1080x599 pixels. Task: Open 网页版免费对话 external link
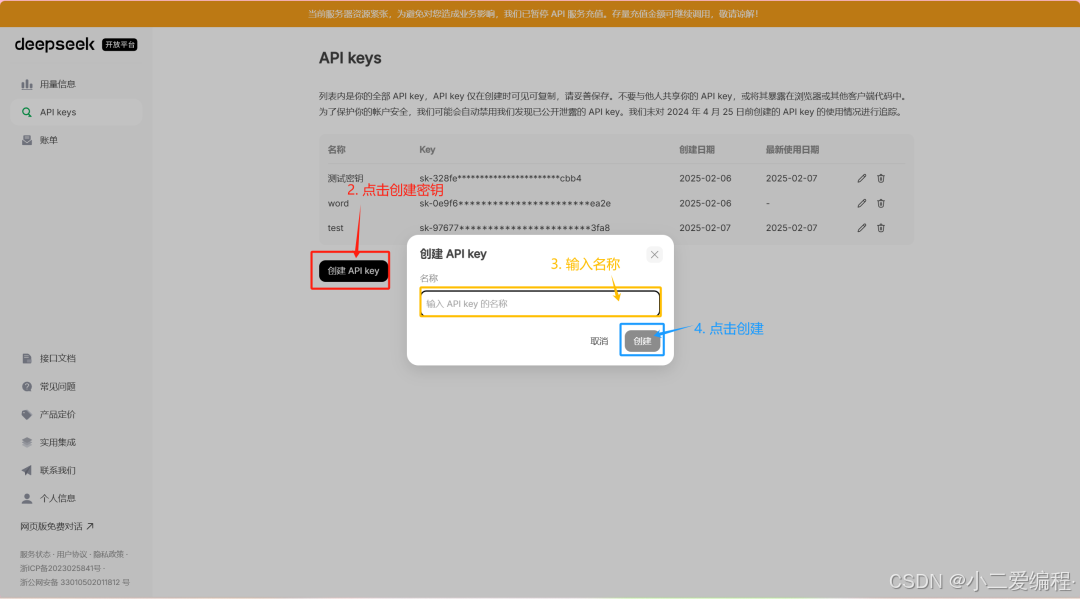tap(56, 526)
